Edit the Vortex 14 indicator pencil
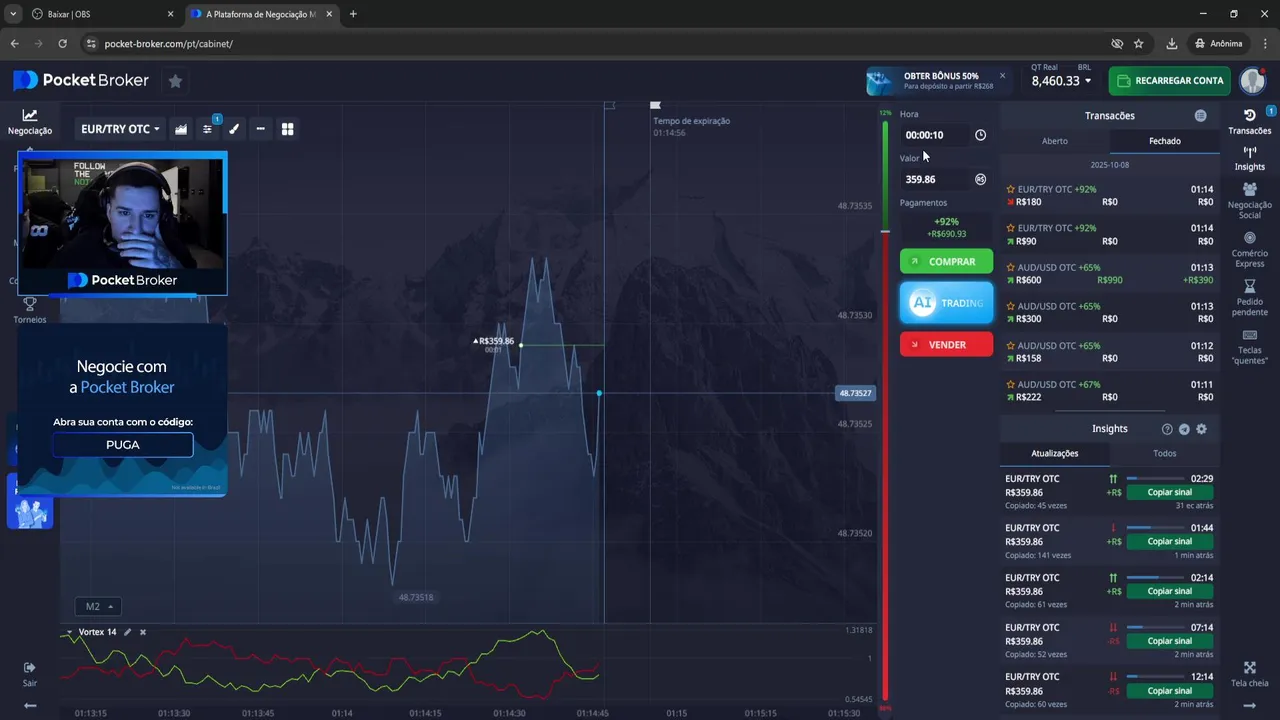The width and height of the screenshot is (1280, 720). [127, 632]
